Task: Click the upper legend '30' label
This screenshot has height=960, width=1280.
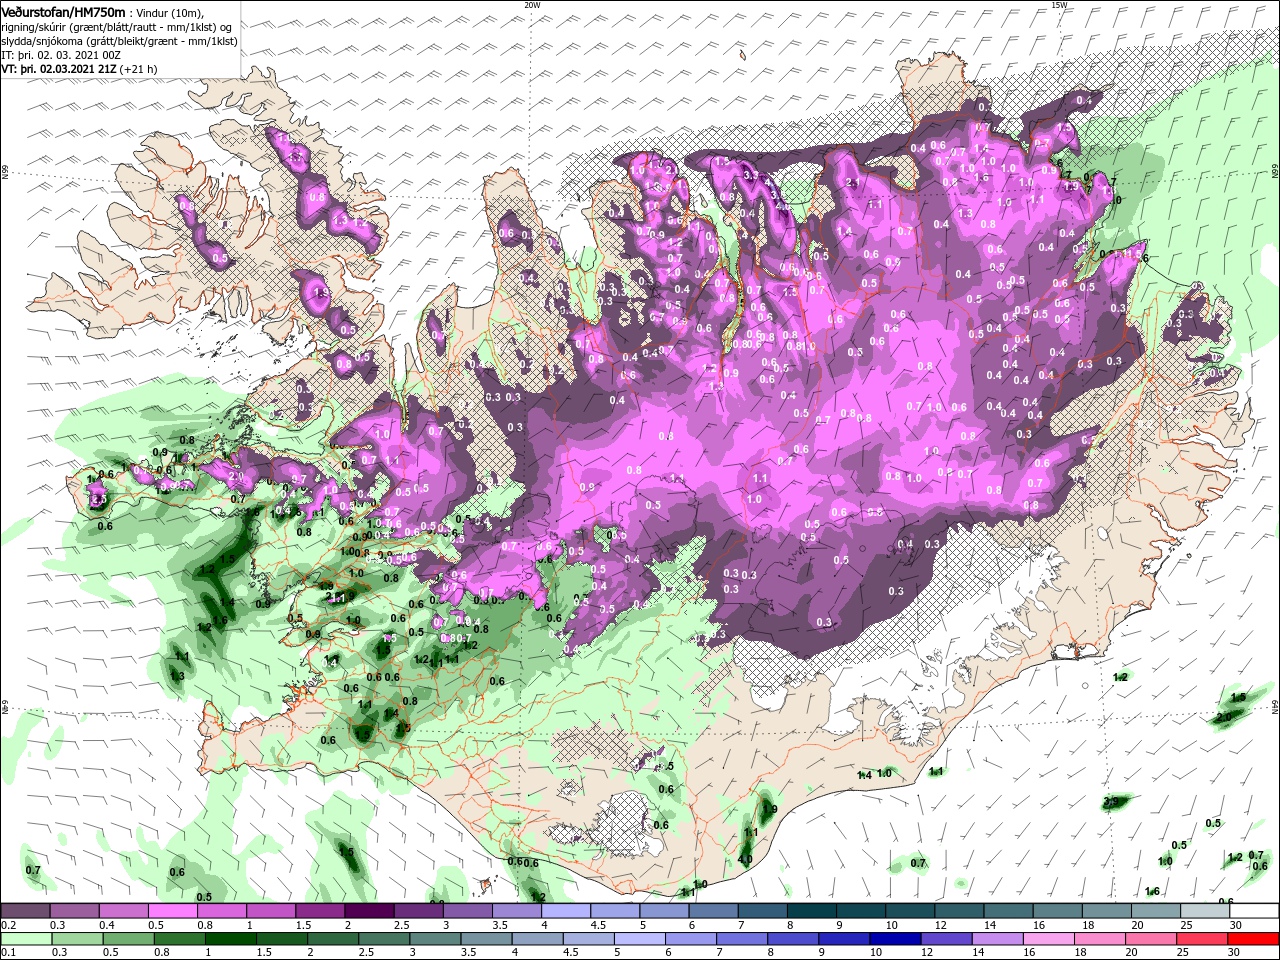Action: [x=1236, y=925]
